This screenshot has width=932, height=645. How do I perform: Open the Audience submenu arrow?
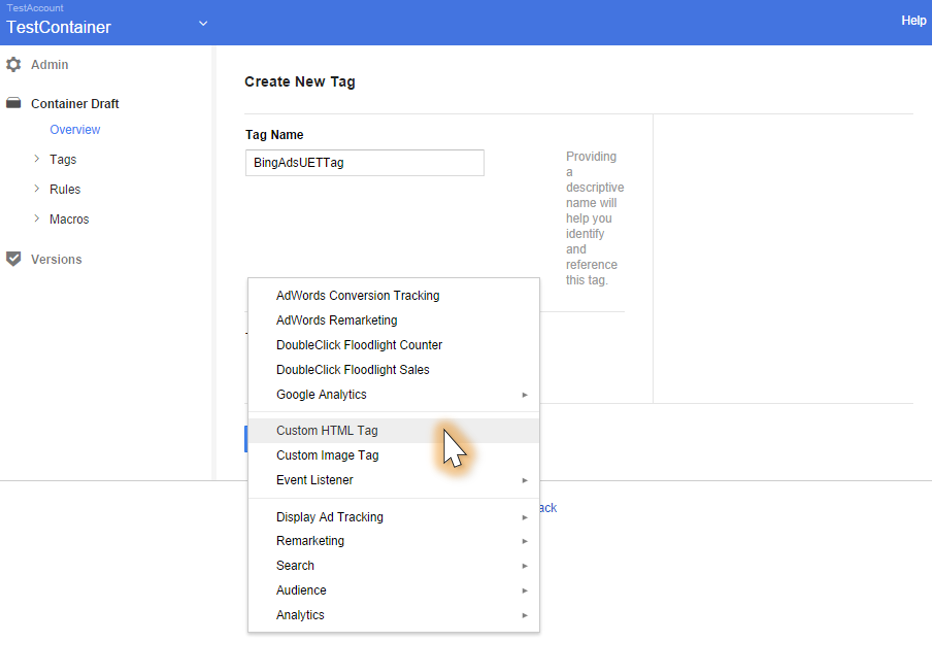pyautogui.click(x=524, y=590)
